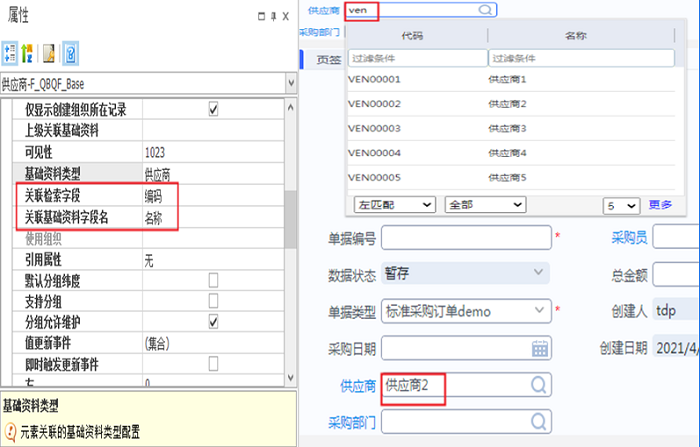The image size is (700, 447).
Task: Open the 全部 filter dropdown
Action: click(x=486, y=205)
